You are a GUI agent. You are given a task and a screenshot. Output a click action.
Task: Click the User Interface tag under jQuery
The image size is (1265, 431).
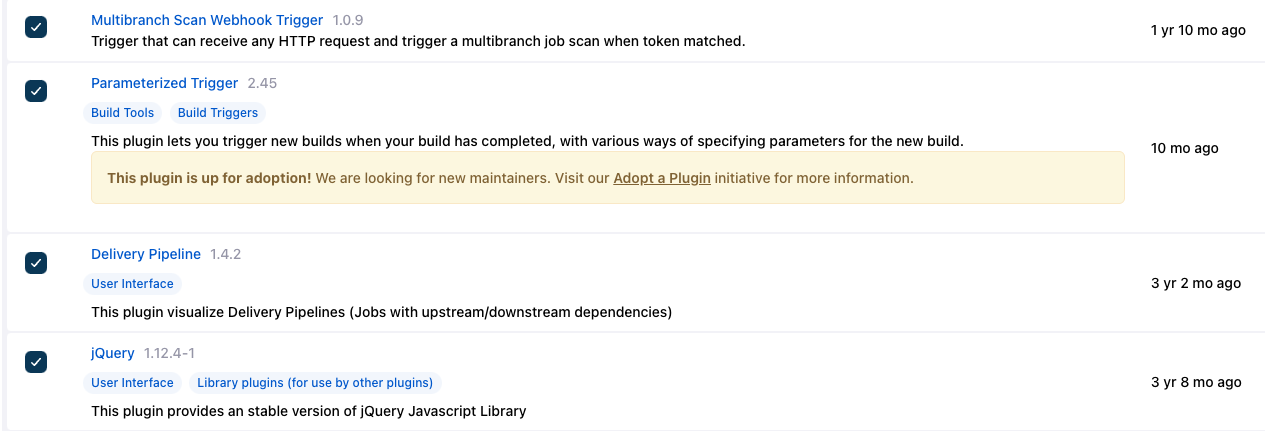[x=132, y=383]
